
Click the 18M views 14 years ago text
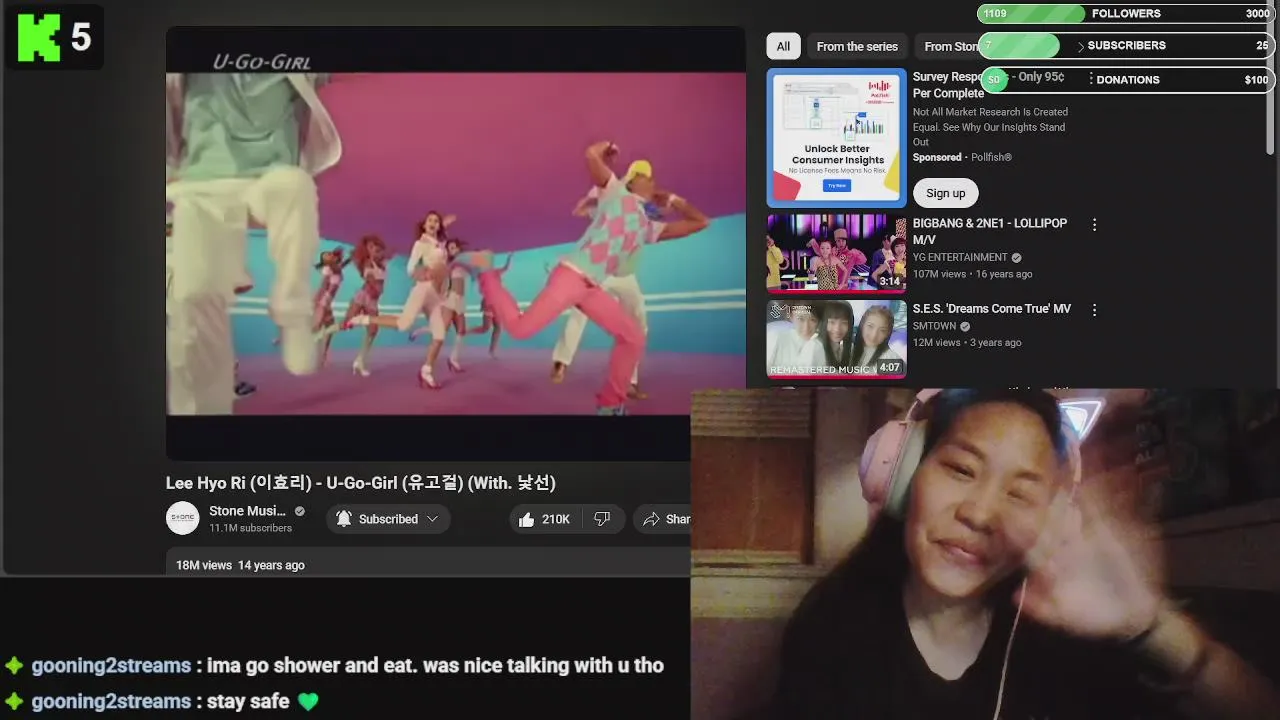pyautogui.click(x=240, y=565)
